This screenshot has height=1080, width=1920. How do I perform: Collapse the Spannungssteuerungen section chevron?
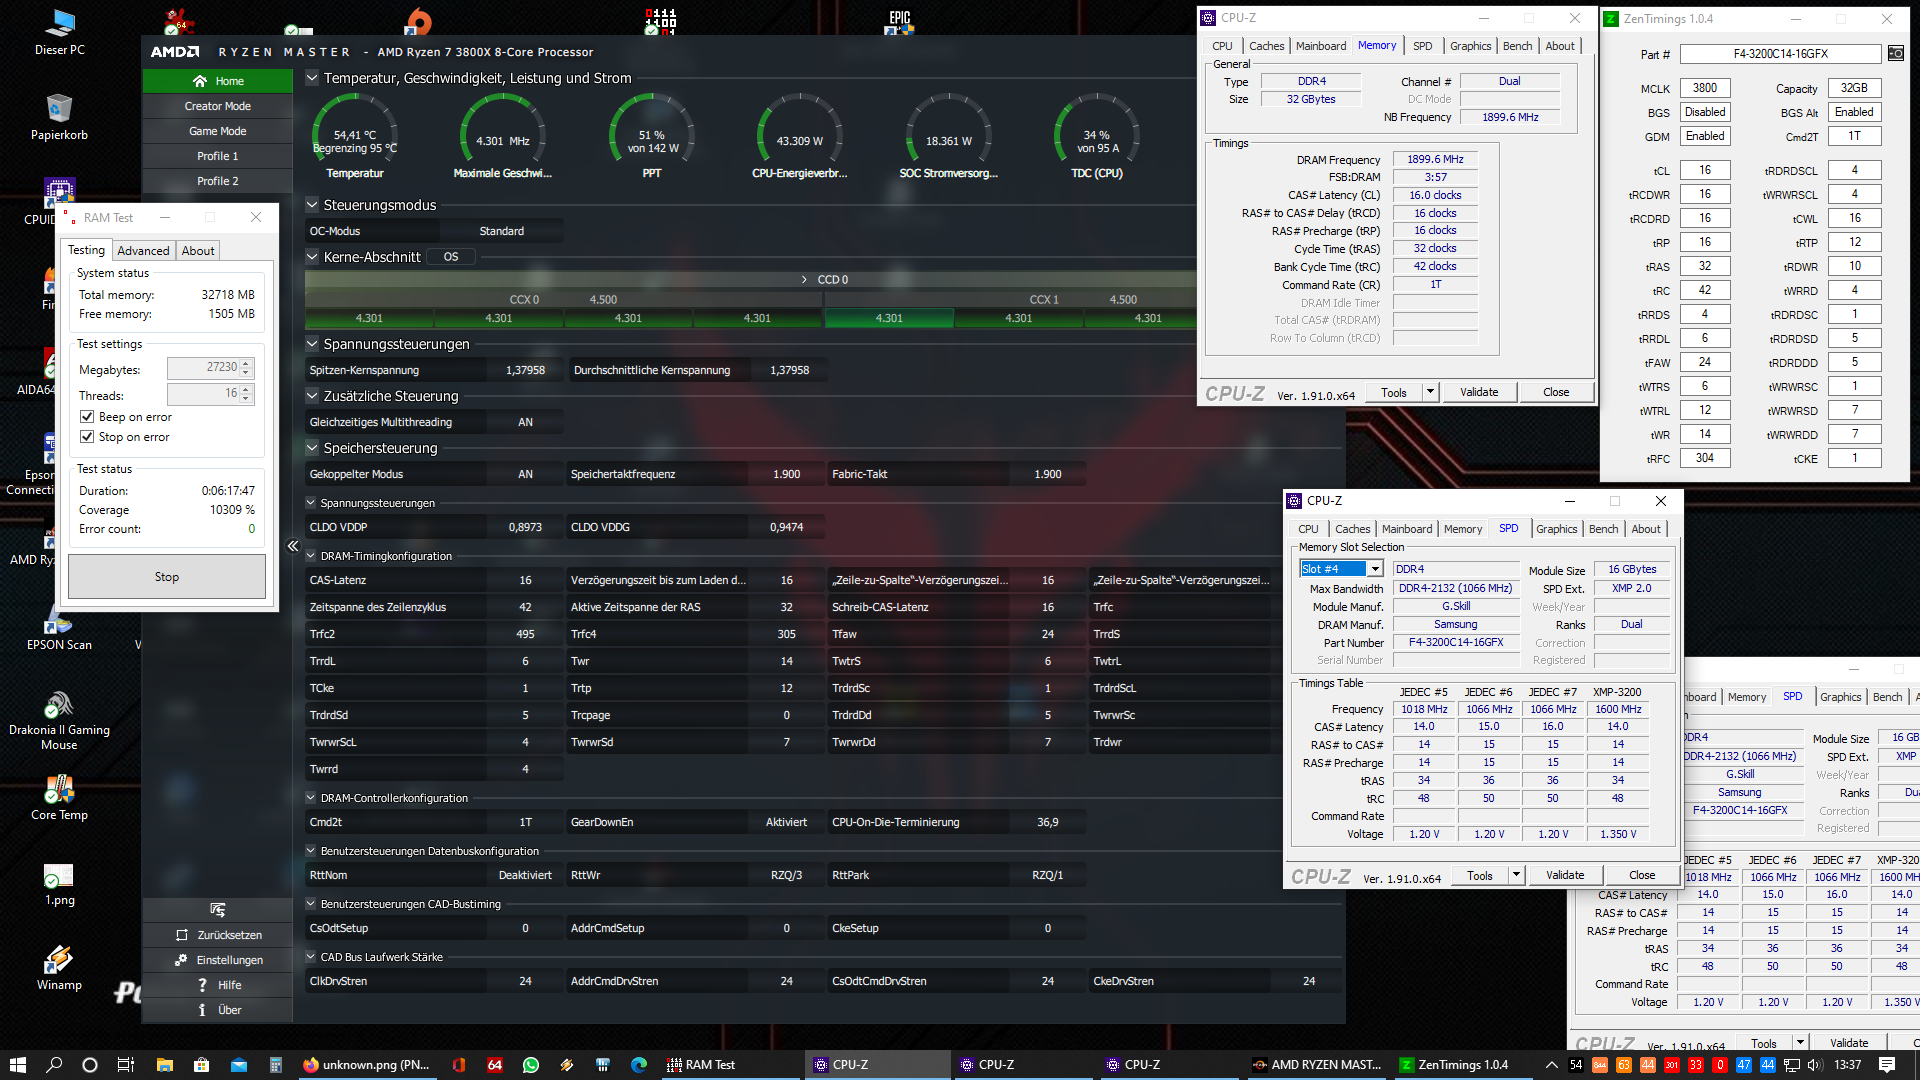[312, 344]
